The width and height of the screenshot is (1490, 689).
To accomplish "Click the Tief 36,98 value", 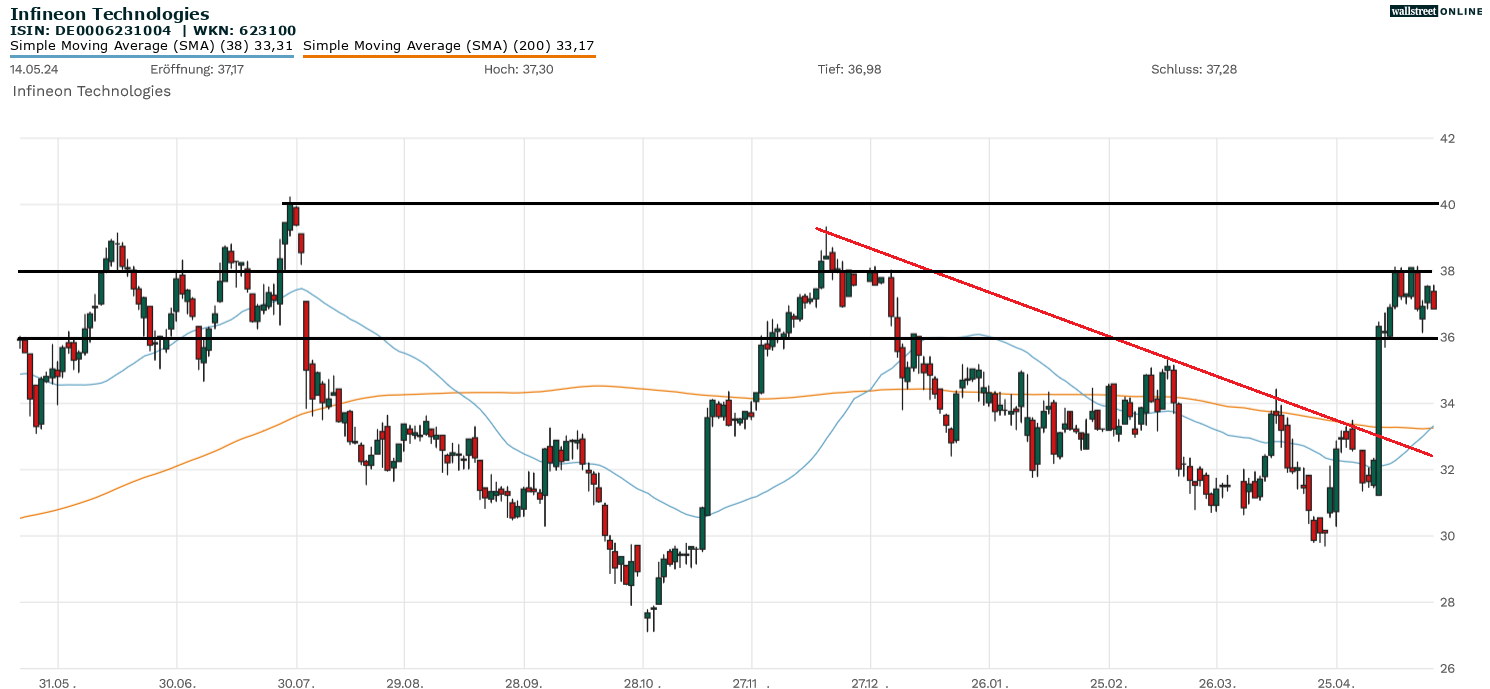I will pos(849,69).
